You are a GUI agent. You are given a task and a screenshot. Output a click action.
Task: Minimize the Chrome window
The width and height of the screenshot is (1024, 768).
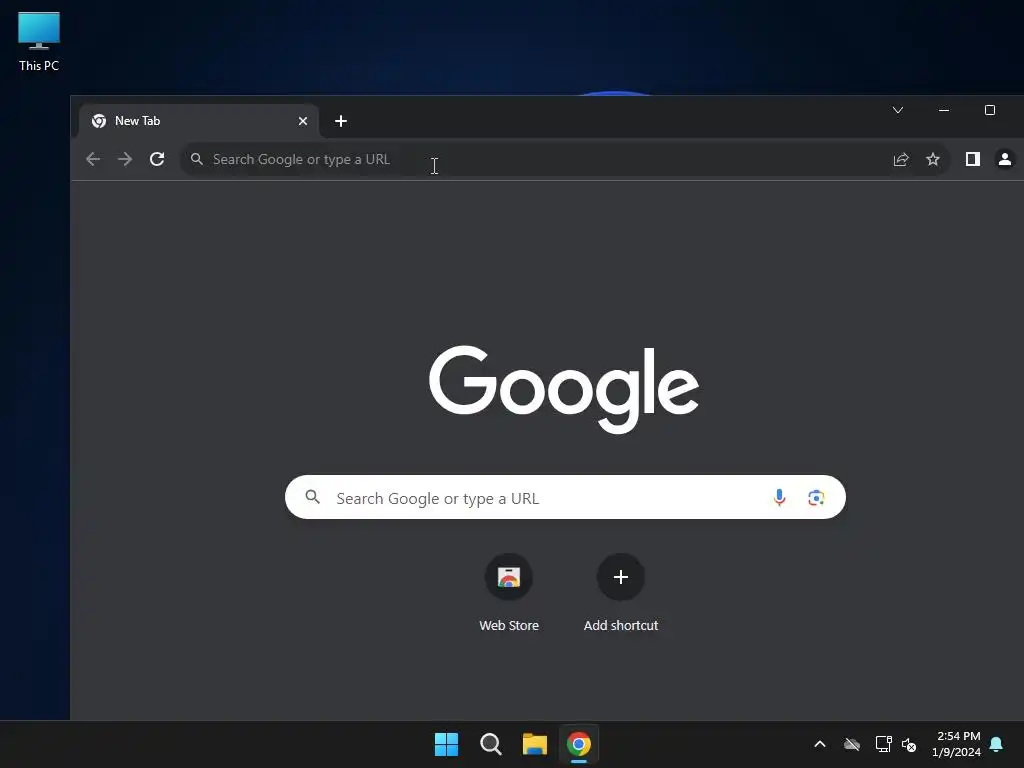coord(944,110)
